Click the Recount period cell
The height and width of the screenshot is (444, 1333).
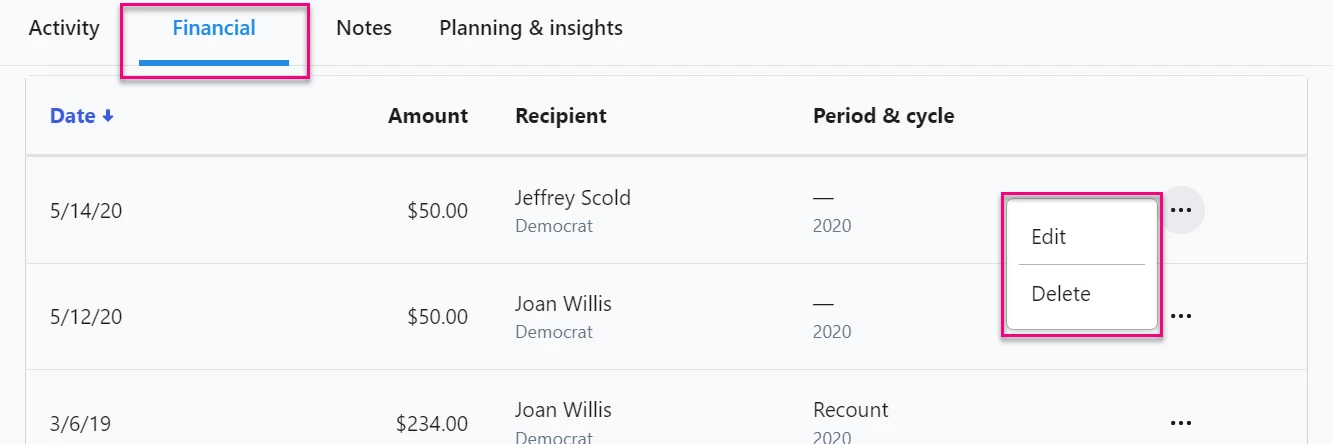(851, 410)
